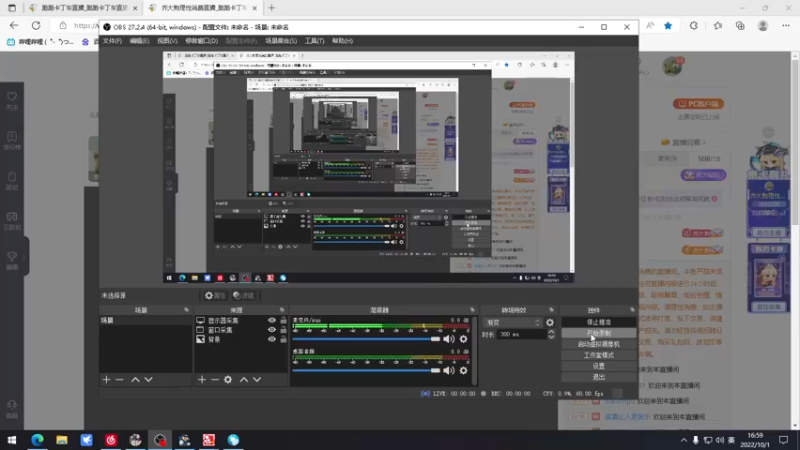The image size is (800, 450).
Task: Toggle visibility of 背景 source
Action: tap(271, 339)
